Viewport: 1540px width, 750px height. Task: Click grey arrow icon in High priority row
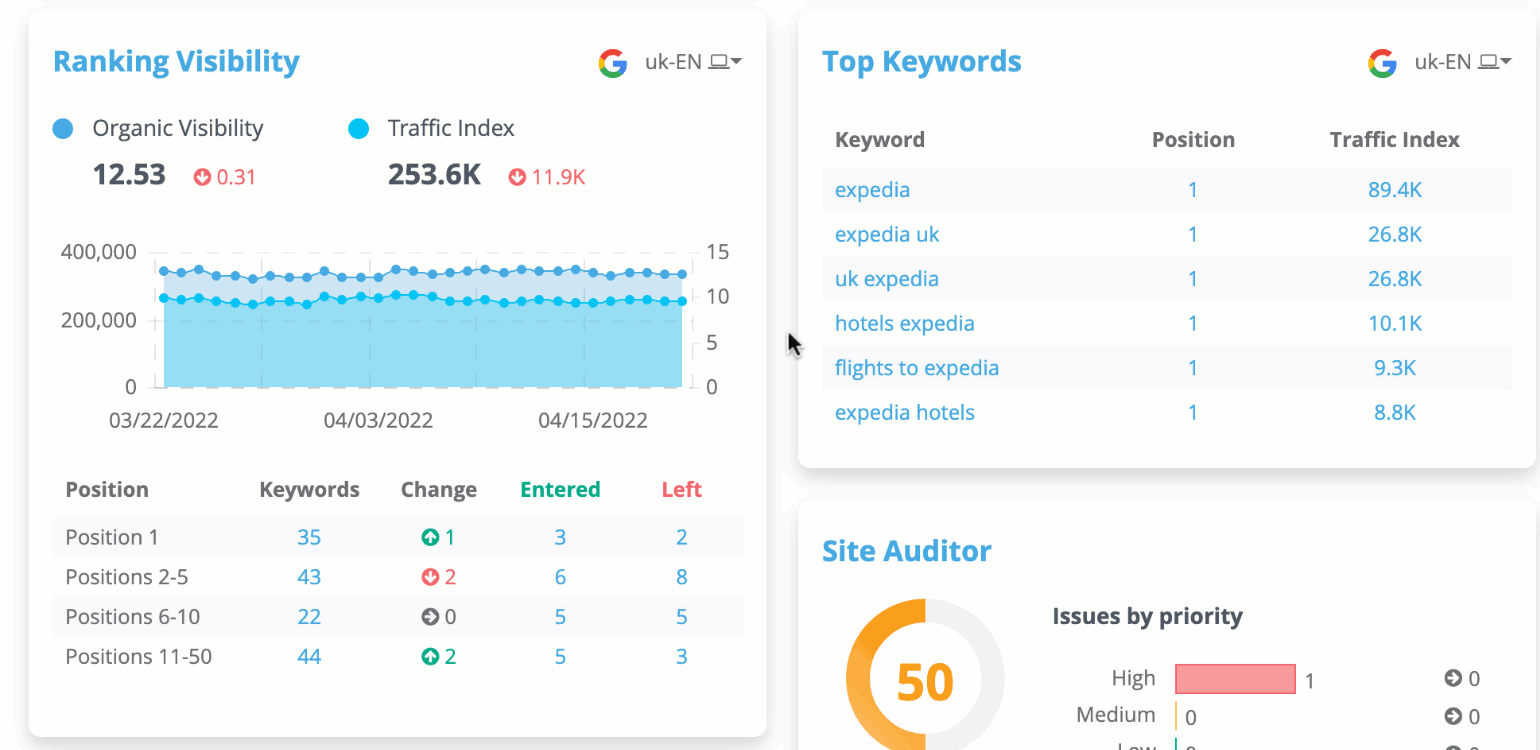(x=1453, y=679)
